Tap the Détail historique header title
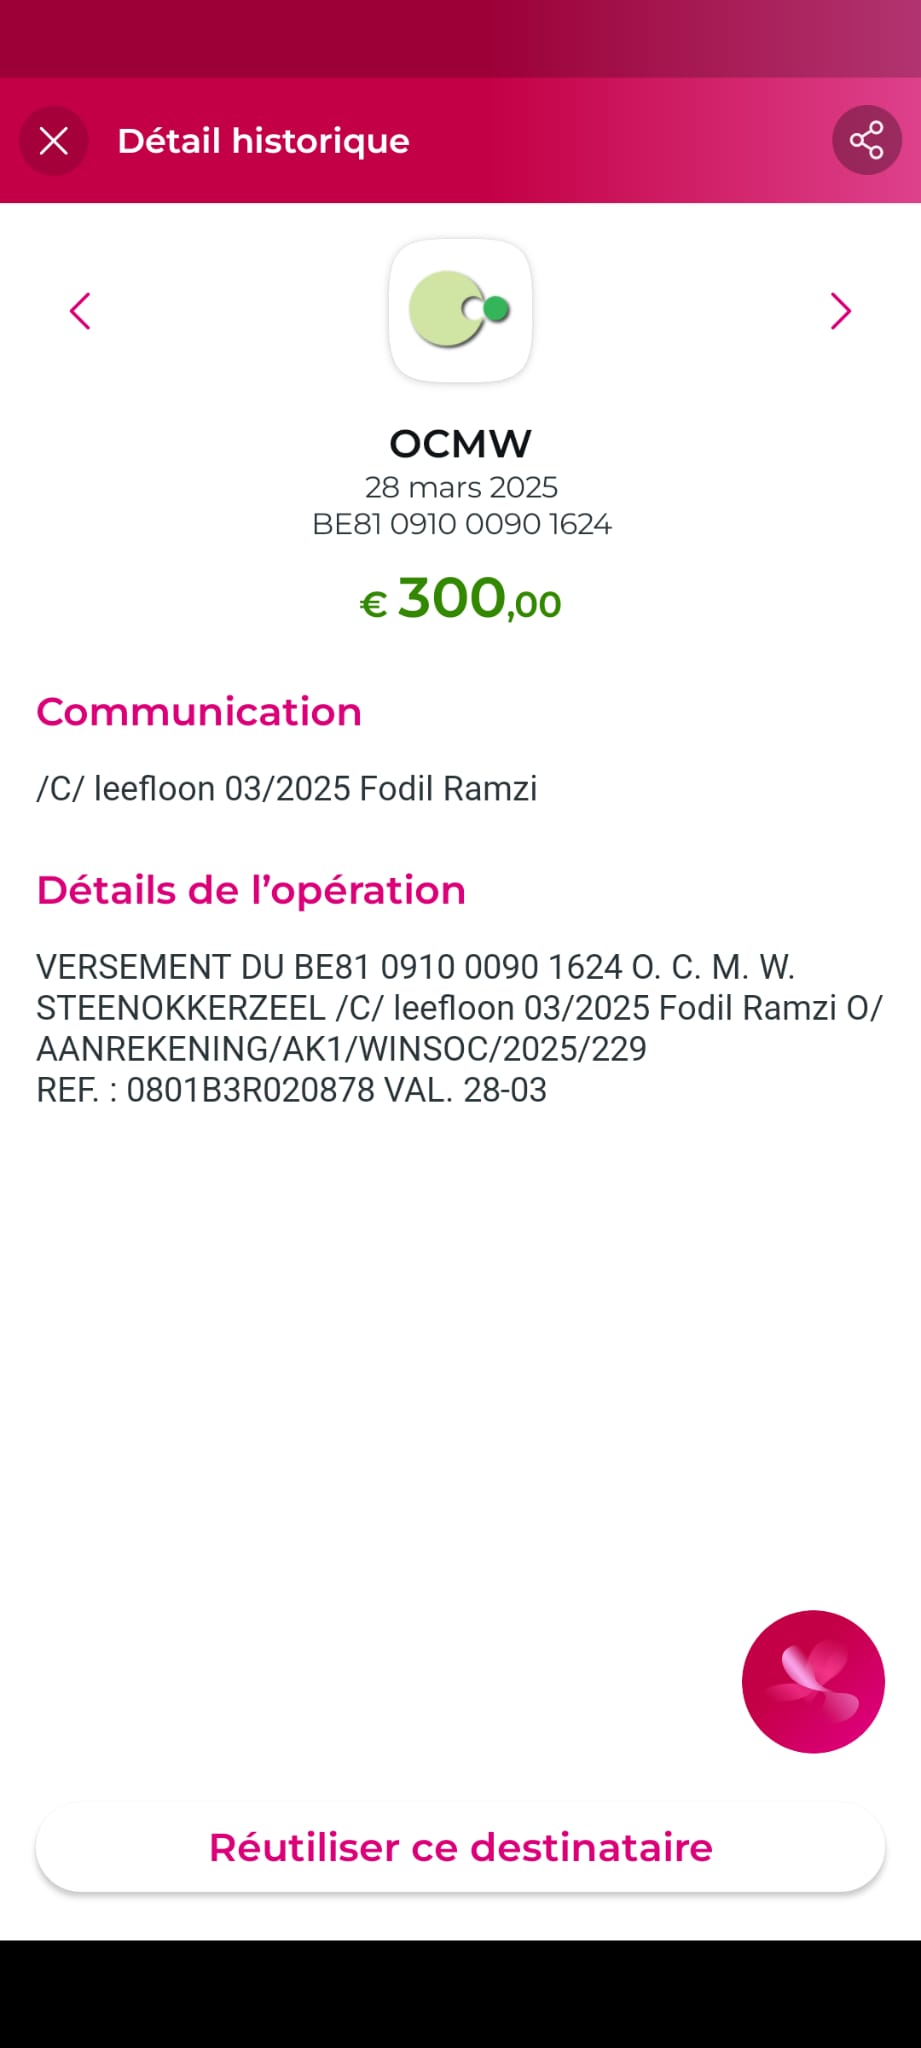The image size is (921, 2048). tap(263, 141)
